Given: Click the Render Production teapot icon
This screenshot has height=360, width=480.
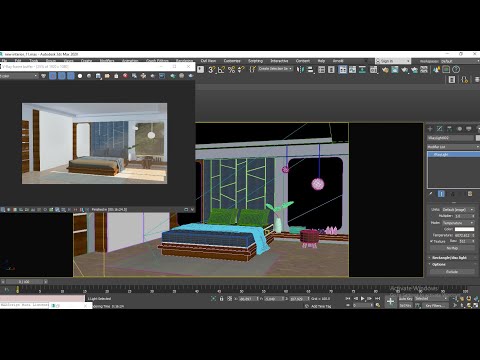Looking at the screenshot, I should click(404, 69).
